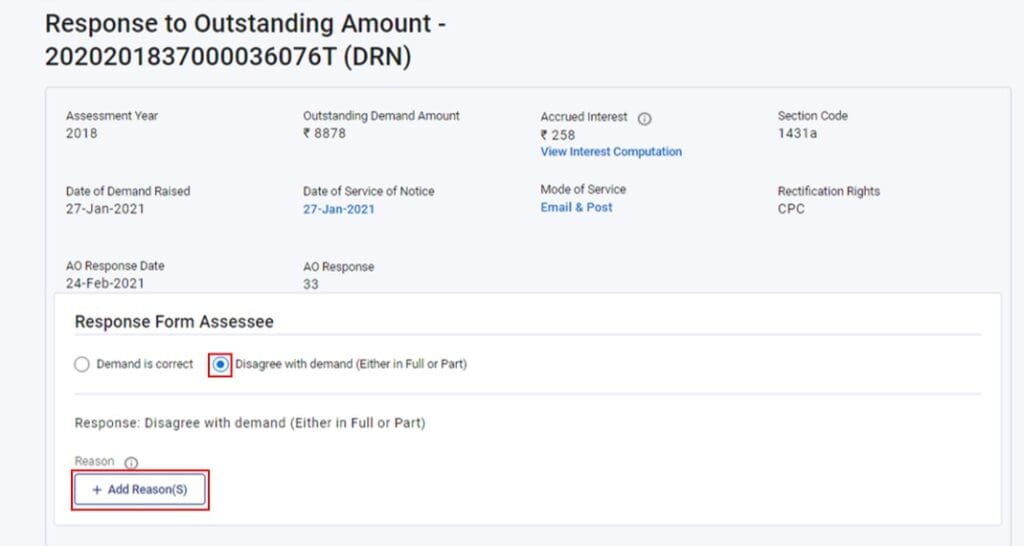Open the Email & Post mode link
The height and width of the screenshot is (546, 1024).
(x=576, y=207)
